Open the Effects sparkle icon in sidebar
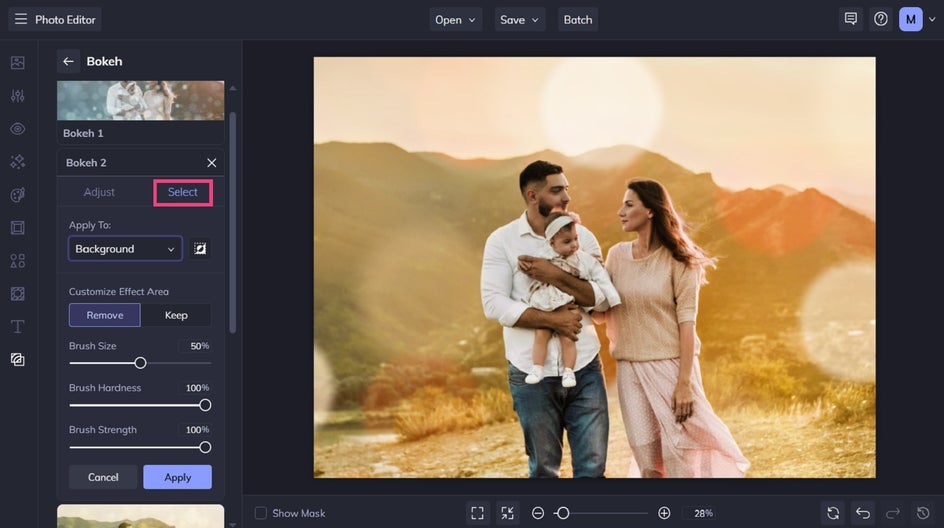Viewport: 944px width, 528px height. (x=17, y=161)
